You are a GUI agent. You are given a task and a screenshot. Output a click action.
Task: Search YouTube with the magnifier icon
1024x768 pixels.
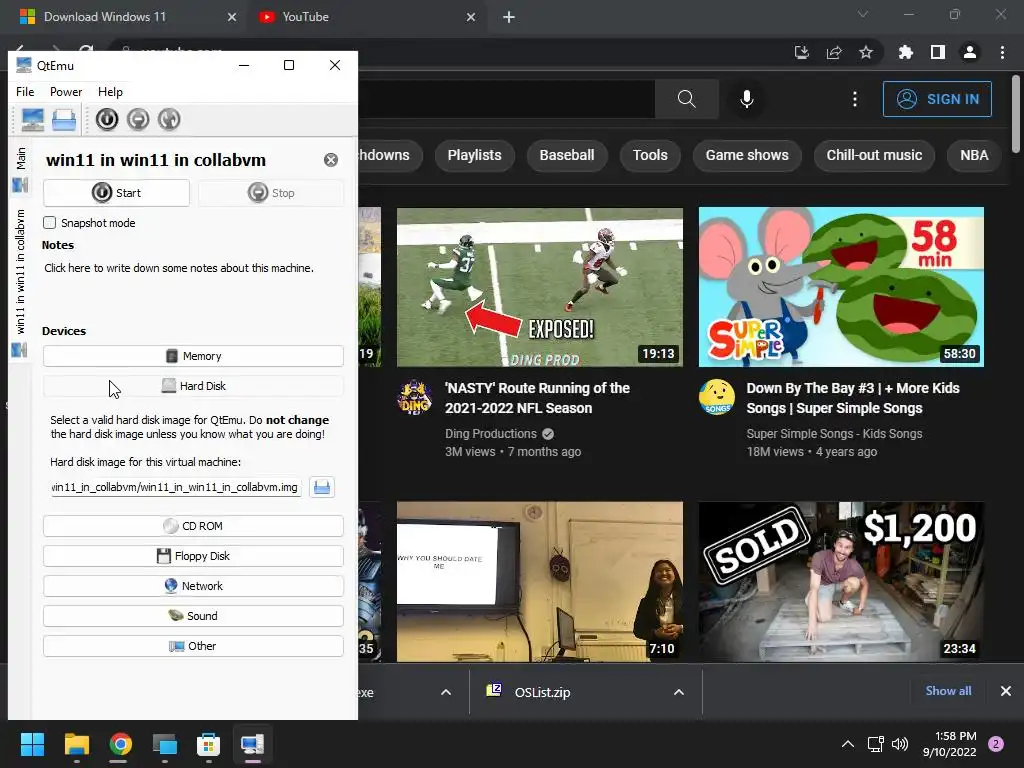click(x=686, y=99)
